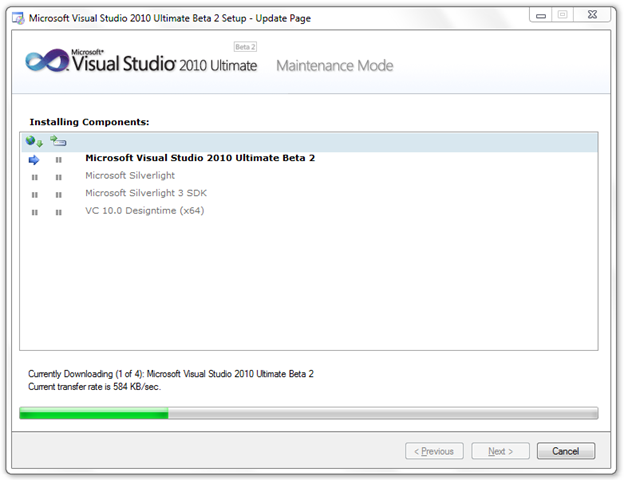Viewport: 624px width, 480px height.
Task: Click the Visual Studio infinity logo
Action: point(47,61)
